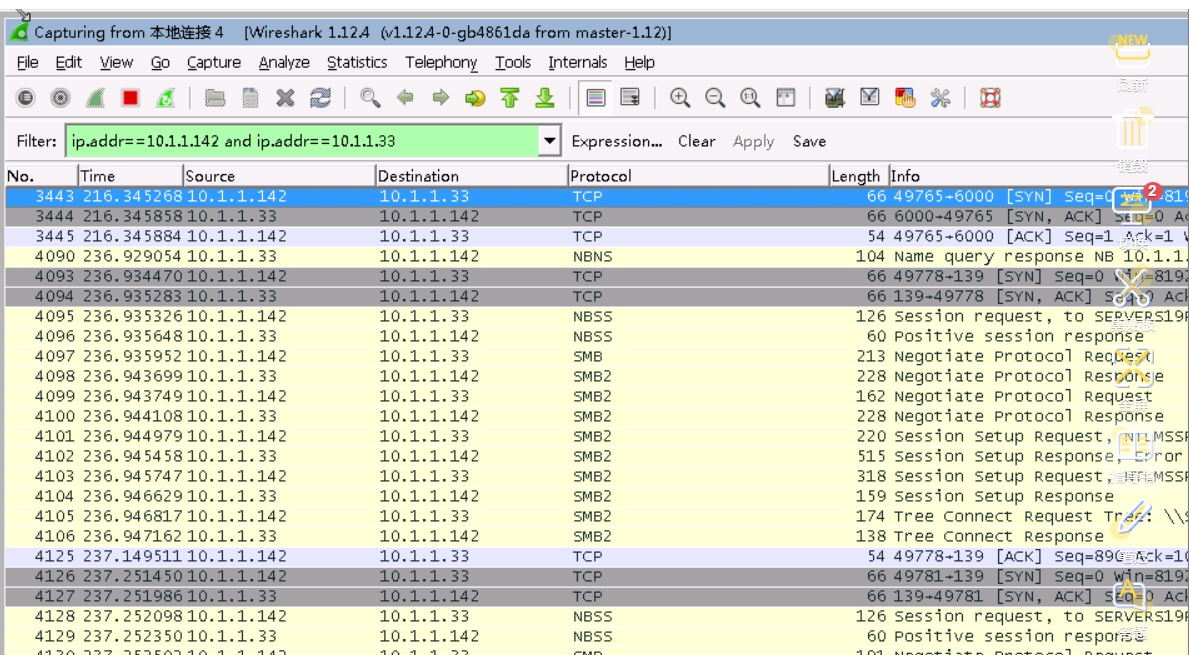Open the View menu
1189x655 pixels.
click(x=116, y=62)
